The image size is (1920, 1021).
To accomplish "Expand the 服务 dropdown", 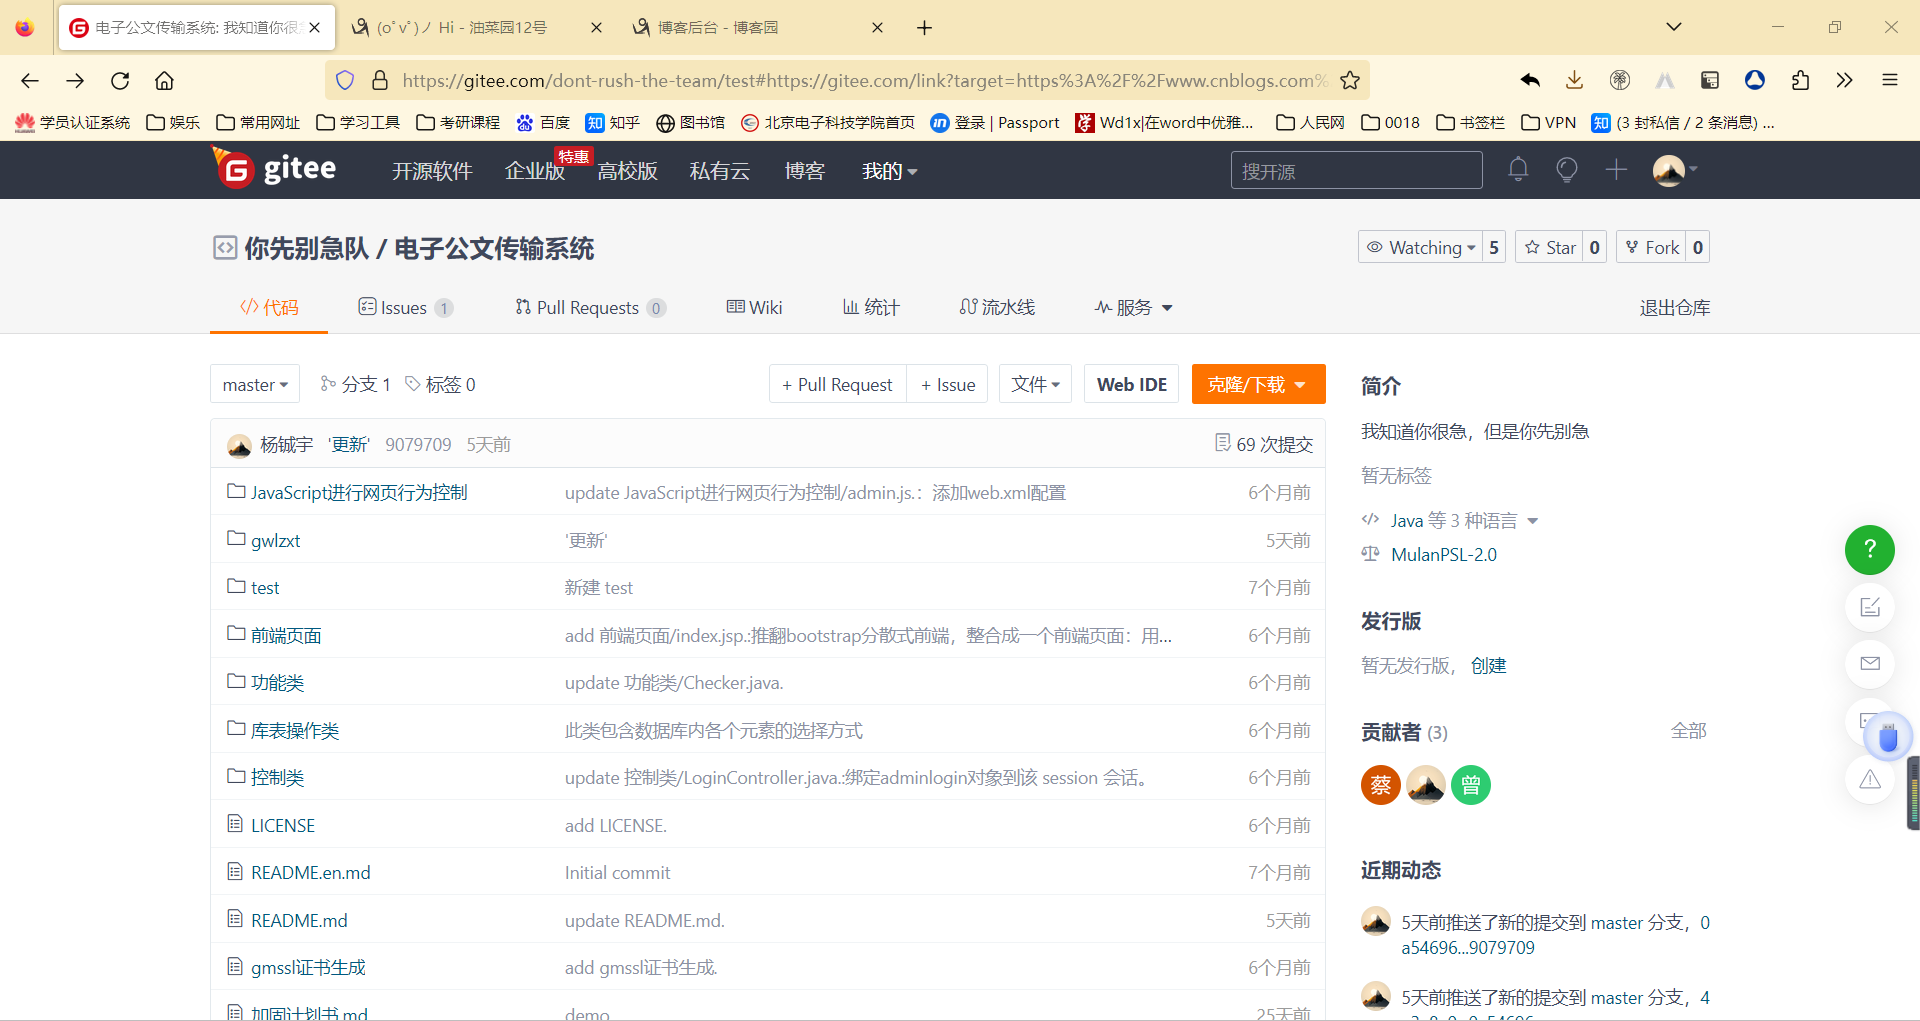I will coord(1133,307).
